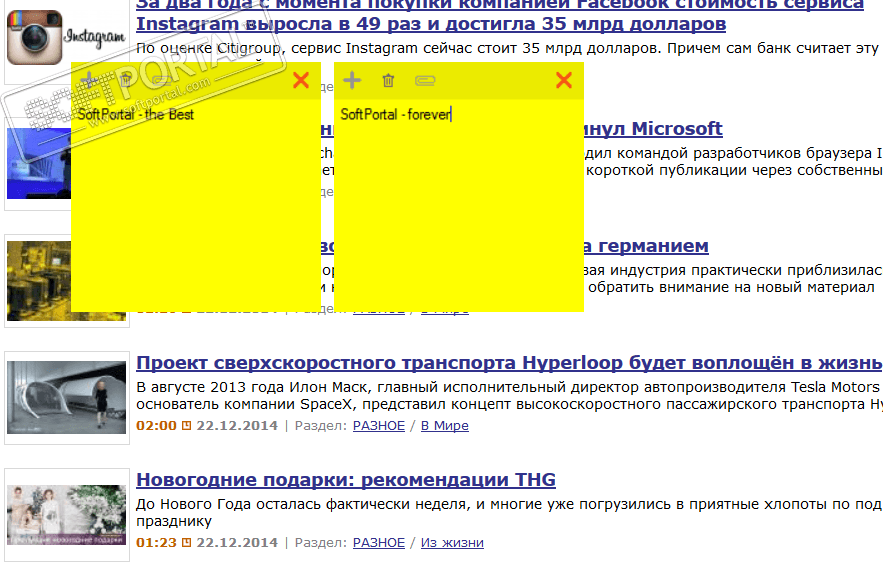This screenshot has width=883, height=578.
Task: Open the Hyperloop article headline link
Action: click(509, 363)
